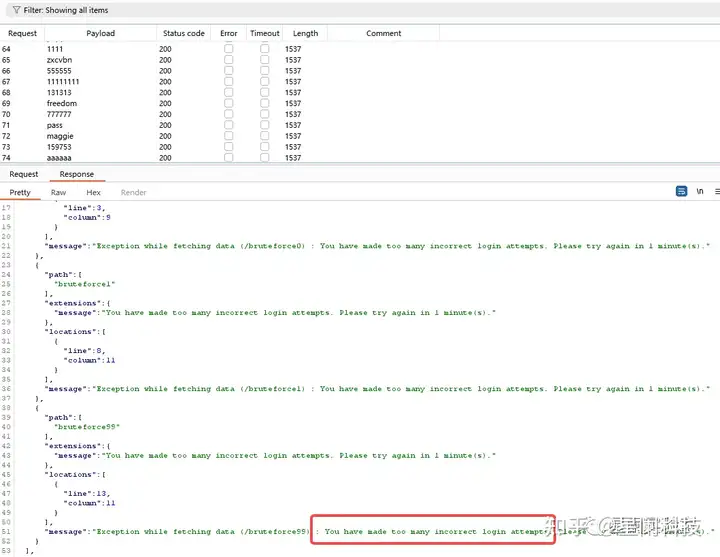Click length 1537 in row 70
The image size is (720, 557).
coord(293,114)
